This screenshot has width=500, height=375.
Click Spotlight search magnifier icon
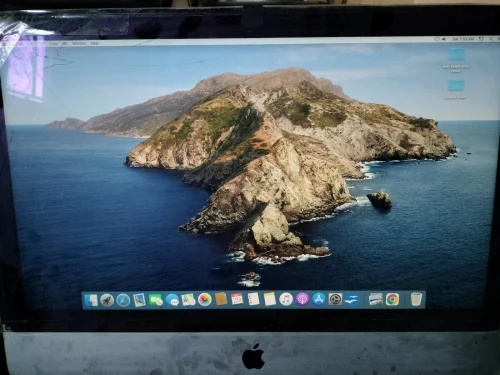491,39
